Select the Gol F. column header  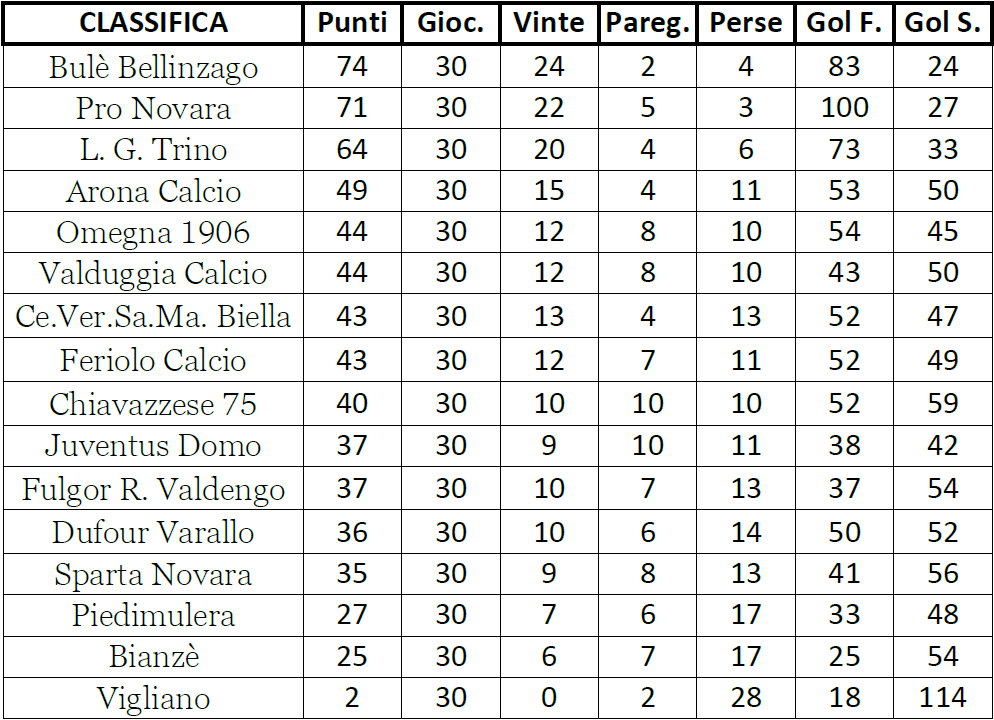pyautogui.click(x=844, y=23)
